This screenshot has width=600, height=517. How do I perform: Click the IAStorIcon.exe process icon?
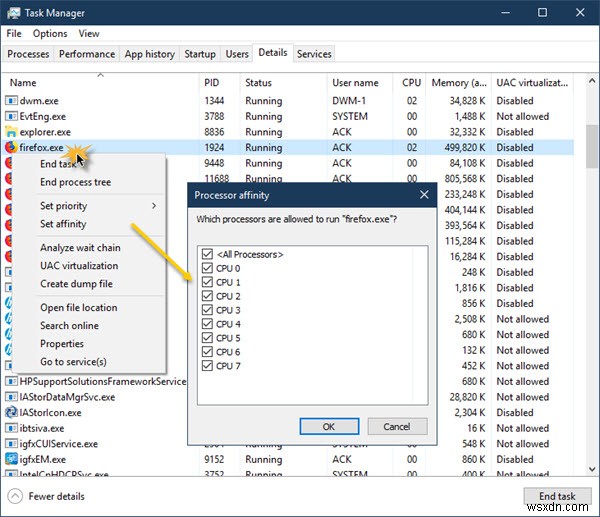click(x=11, y=412)
